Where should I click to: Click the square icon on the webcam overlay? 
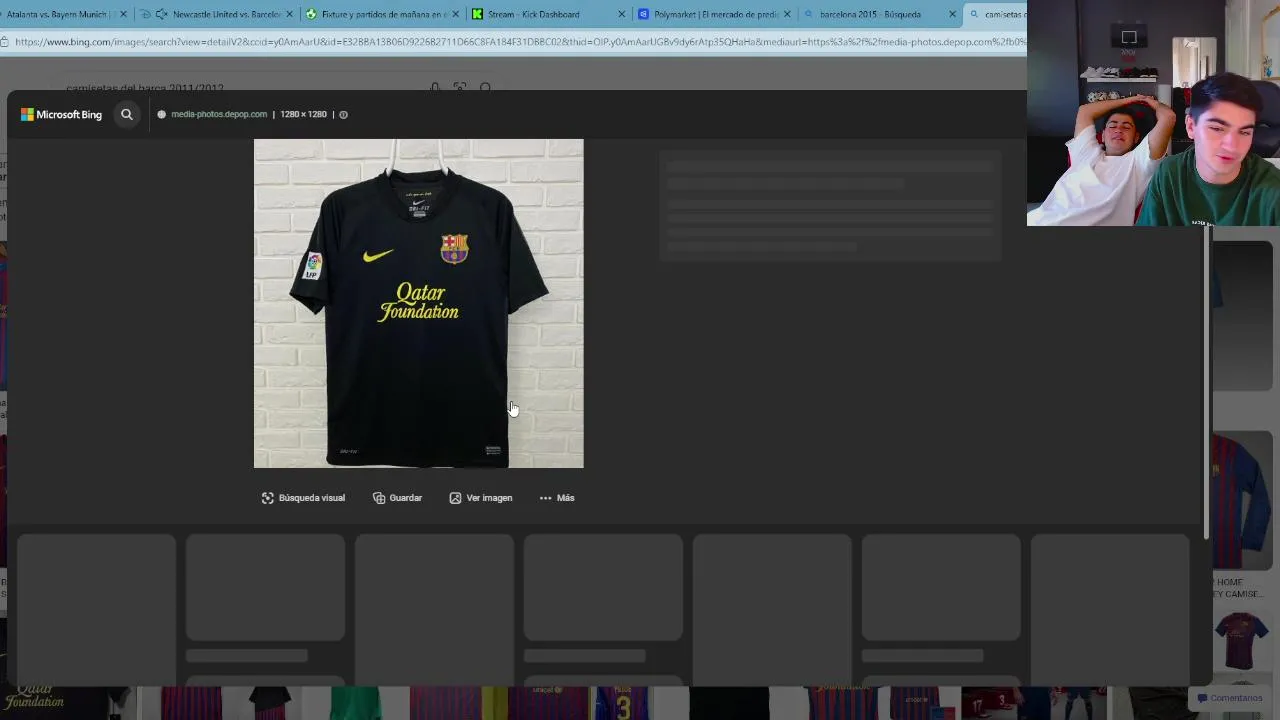tap(1129, 38)
